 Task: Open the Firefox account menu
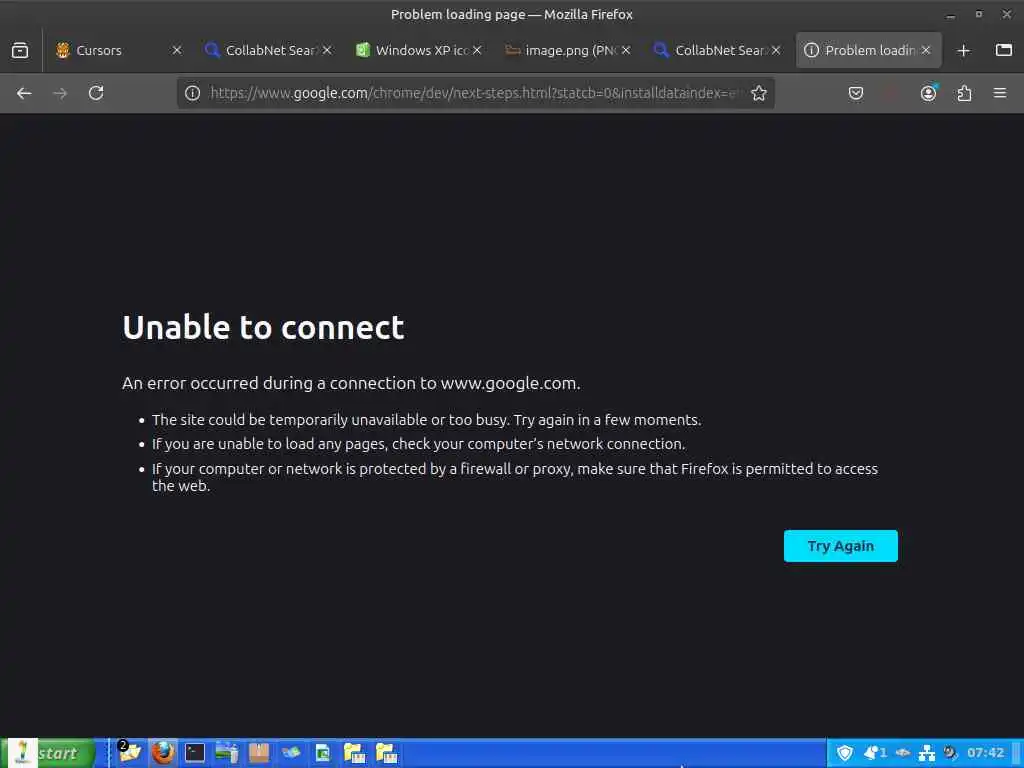[x=928, y=93]
